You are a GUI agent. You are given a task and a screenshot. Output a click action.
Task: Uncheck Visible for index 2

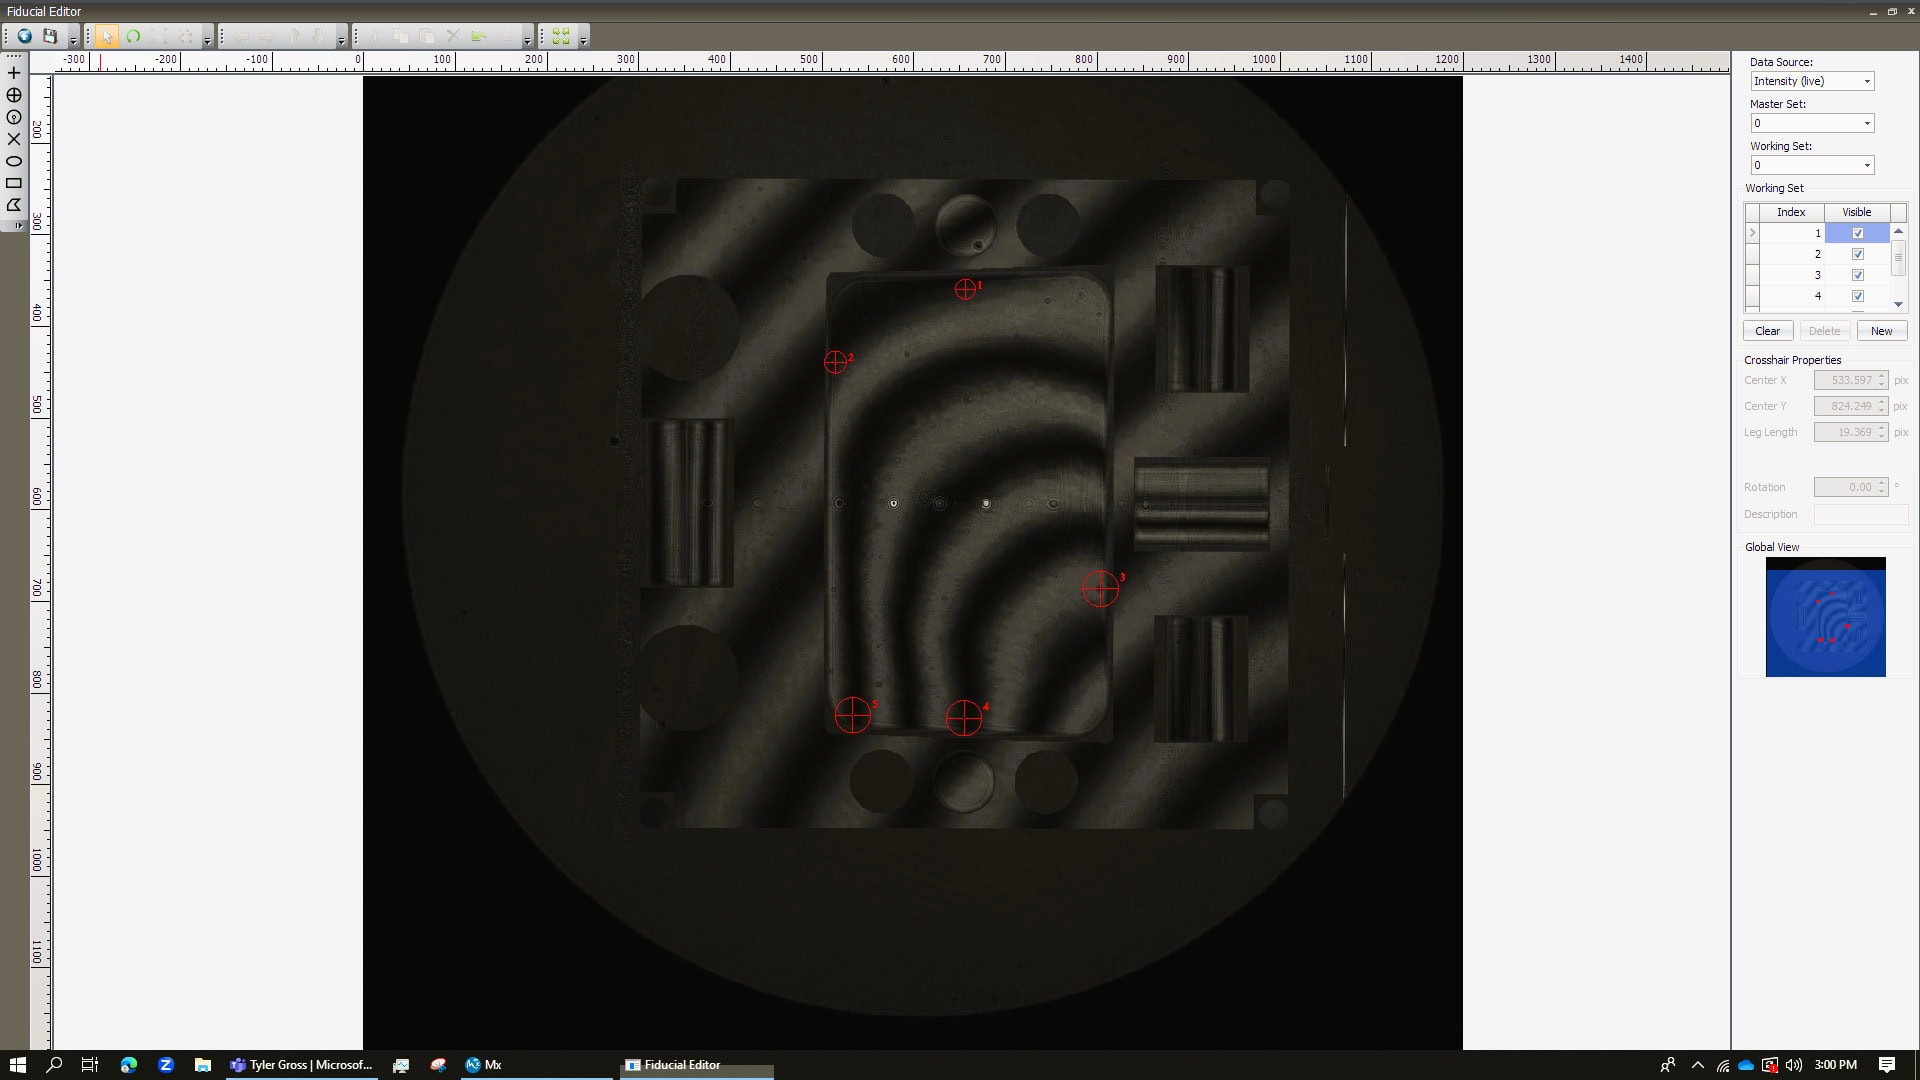coord(1857,254)
